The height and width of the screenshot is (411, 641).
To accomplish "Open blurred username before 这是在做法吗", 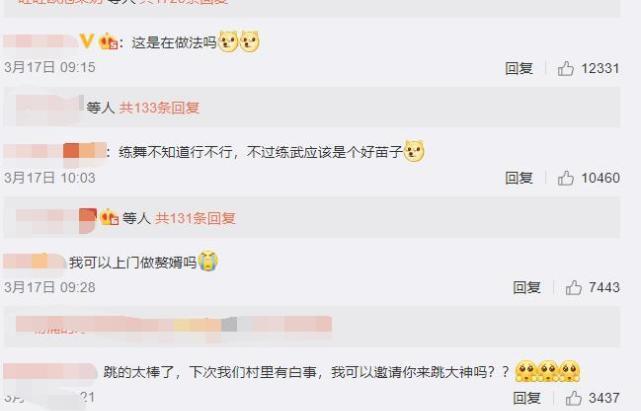I will click(40, 41).
